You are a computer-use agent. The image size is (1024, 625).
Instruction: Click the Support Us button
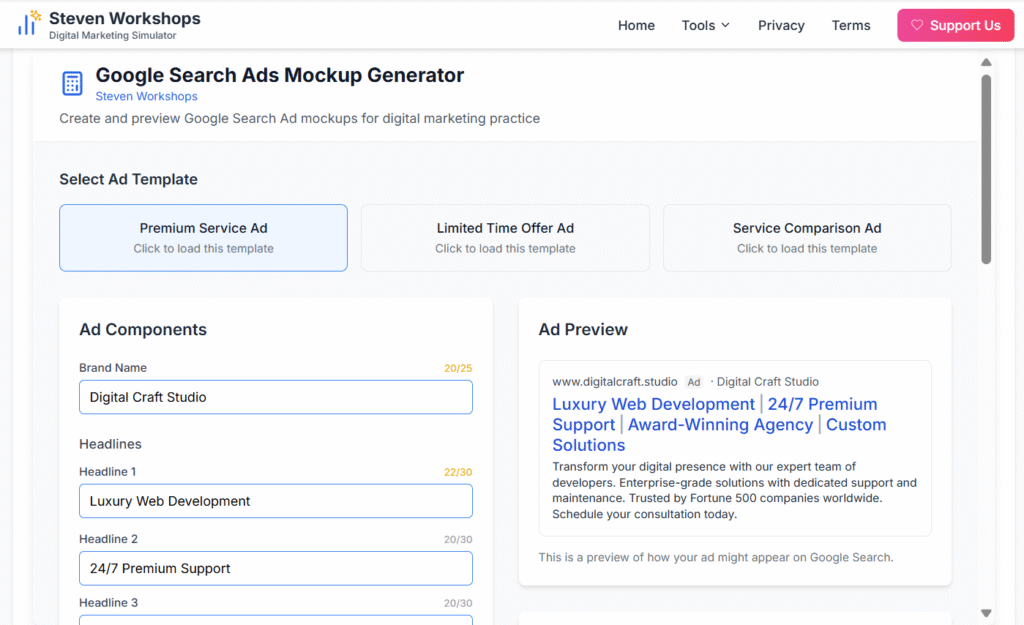click(x=955, y=25)
